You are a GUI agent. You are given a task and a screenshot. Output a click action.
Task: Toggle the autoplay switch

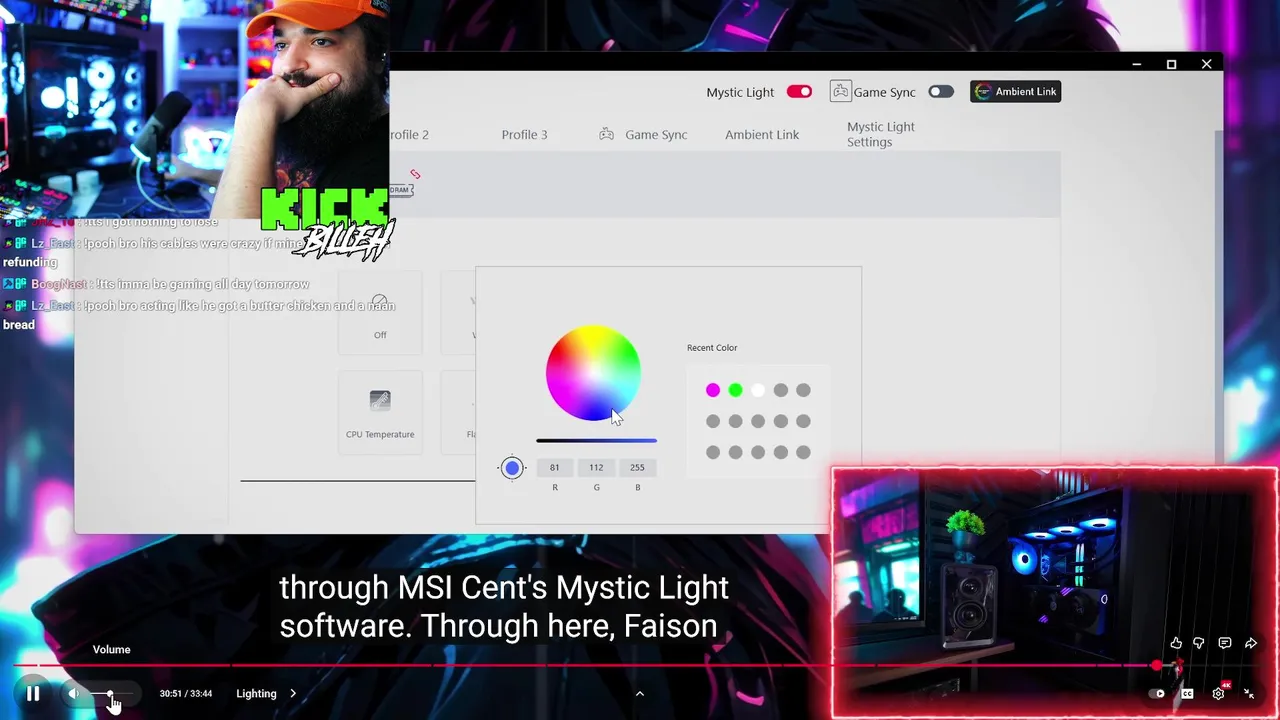(1158, 693)
